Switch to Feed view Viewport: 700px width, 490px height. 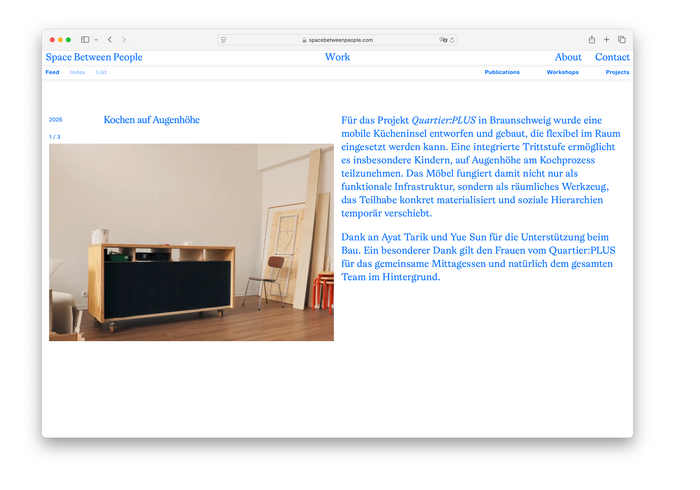(x=52, y=72)
